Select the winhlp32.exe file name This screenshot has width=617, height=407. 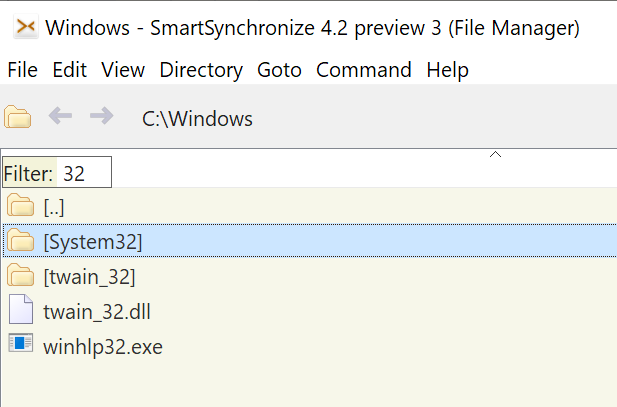click(x=103, y=346)
